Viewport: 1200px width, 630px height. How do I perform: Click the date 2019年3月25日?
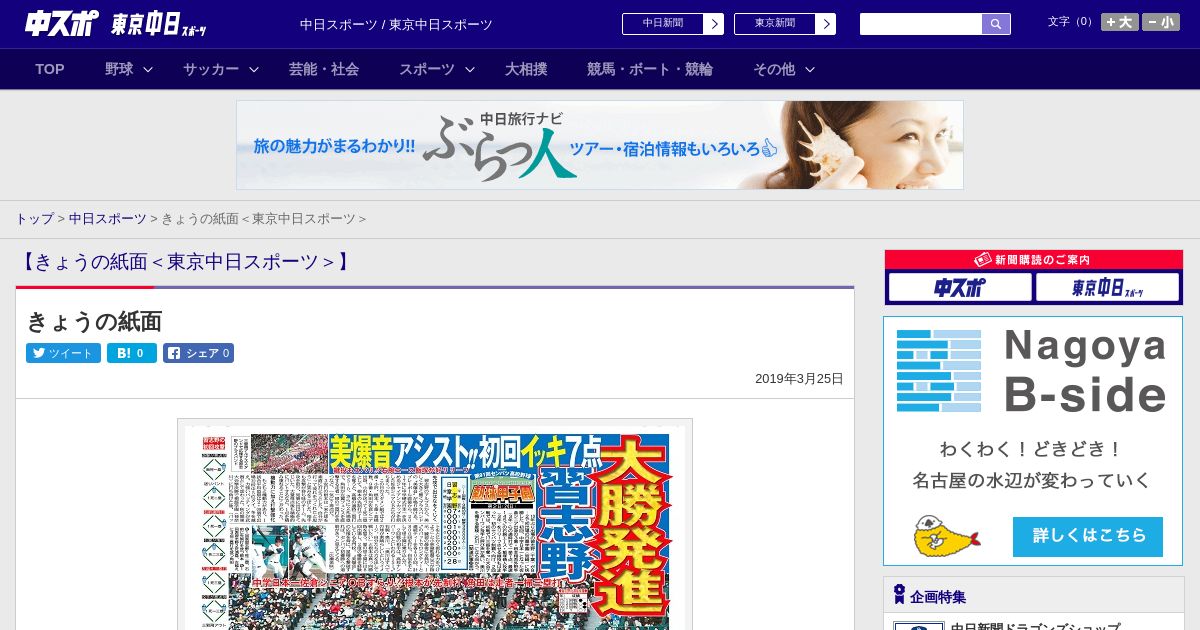coord(799,379)
